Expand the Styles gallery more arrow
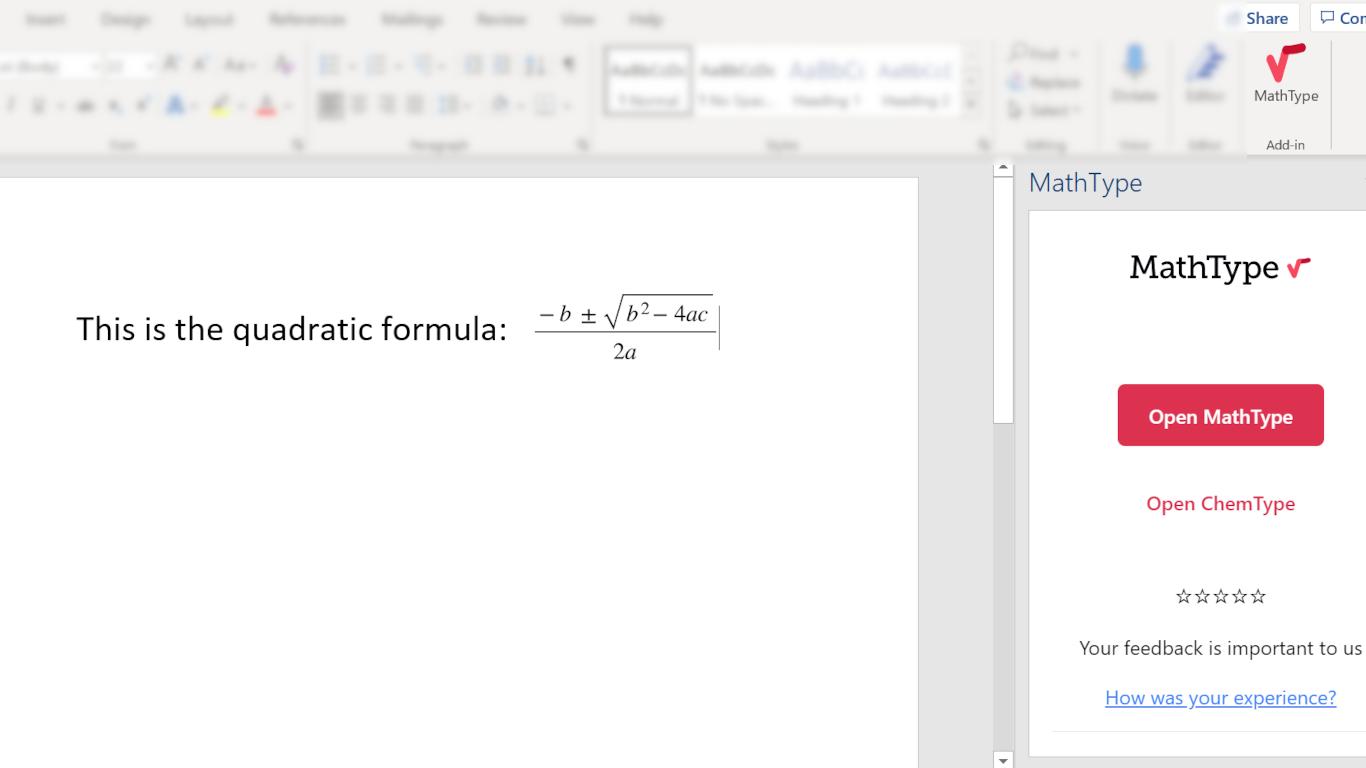Screen dimensions: 1366x768 [971, 104]
